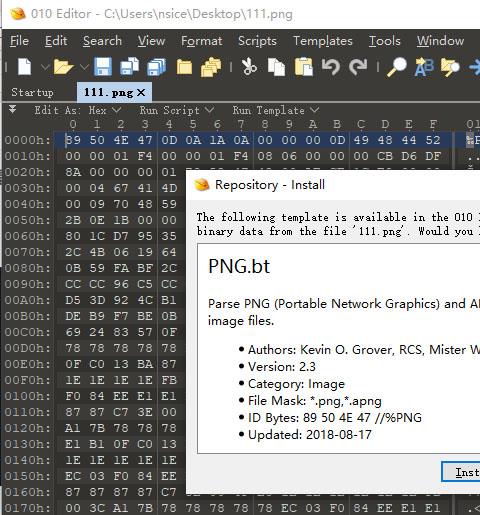Image resolution: width=480 pixels, height=515 pixels.
Task: Expand the Open file dropdown arrow
Action: coord(84,67)
